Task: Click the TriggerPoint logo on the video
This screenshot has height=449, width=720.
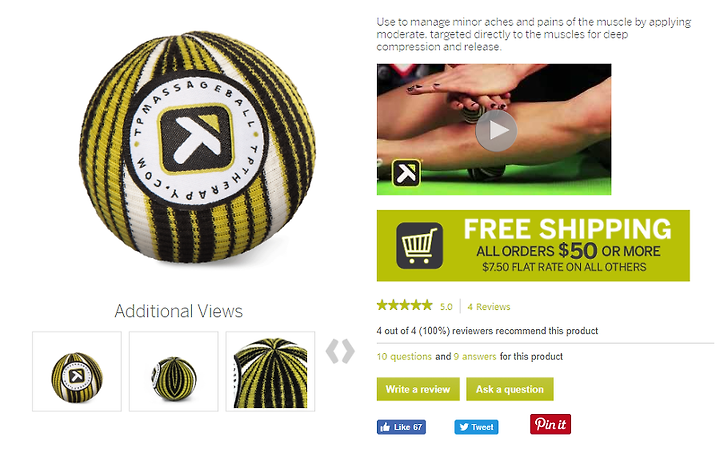Action: (406, 173)
